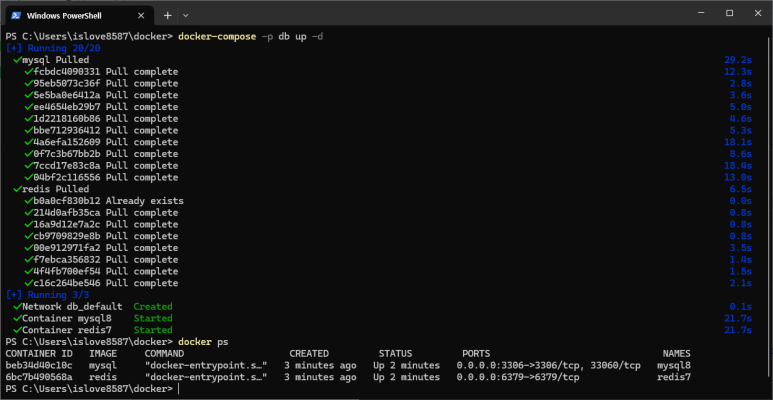The width and height of the screenshot is (773, 400).
Task: Click layer '4f4fb700ef54 Pull complete'
Action: click(x=102, y=272)
